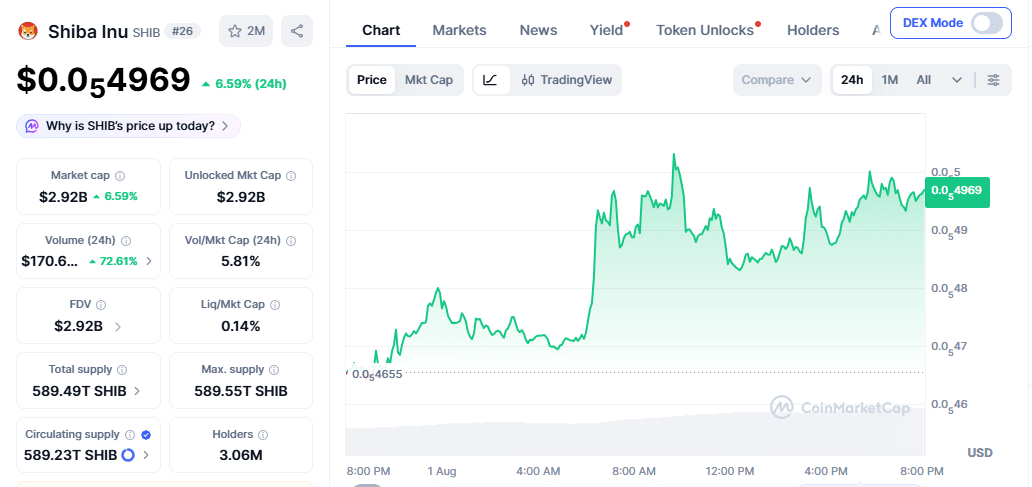1032x487 pixels.
Task: Click the green 0.0₅4969 price tag on chart
Action: [958, 192]
